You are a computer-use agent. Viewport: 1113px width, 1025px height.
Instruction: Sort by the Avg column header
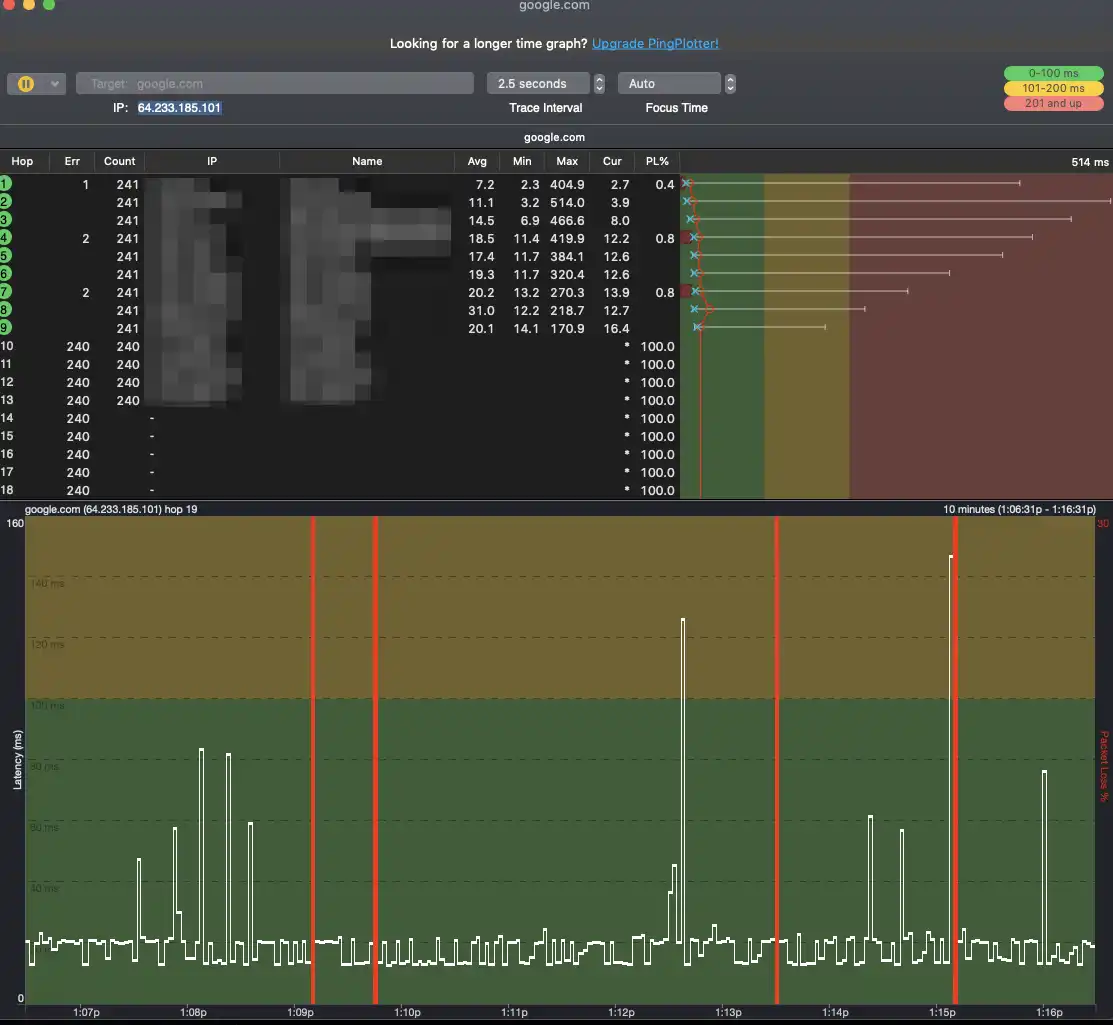click(477, 161)
